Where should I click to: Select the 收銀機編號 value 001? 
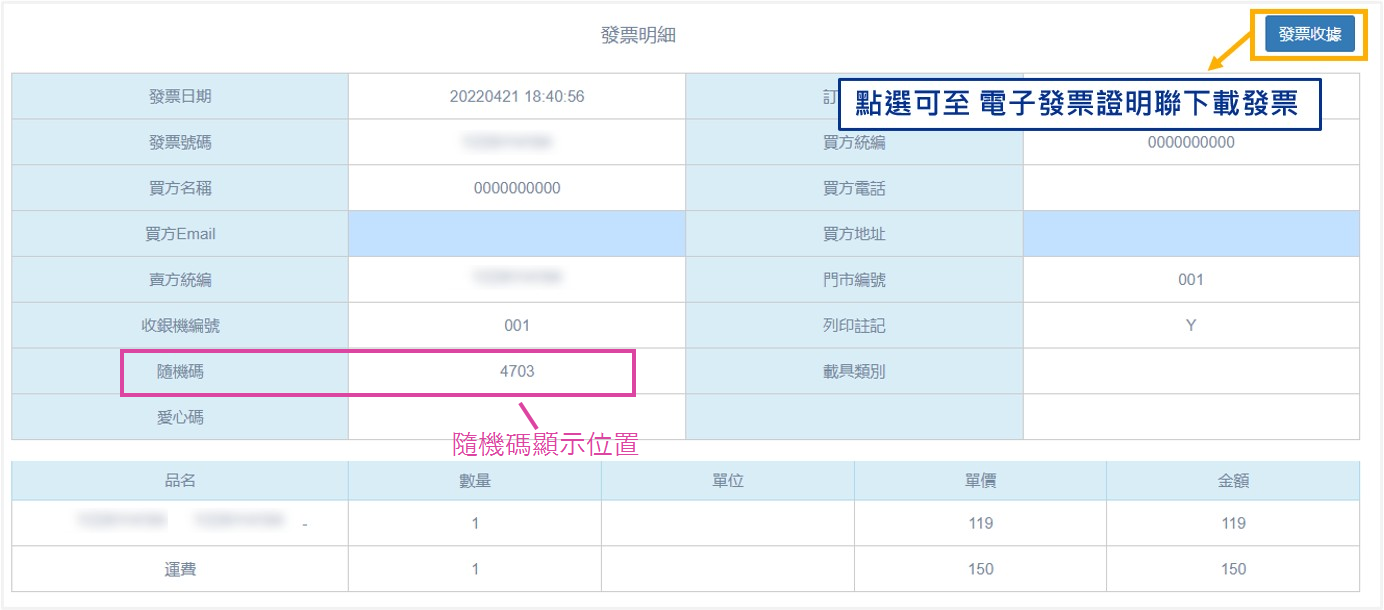click(516, 325)
